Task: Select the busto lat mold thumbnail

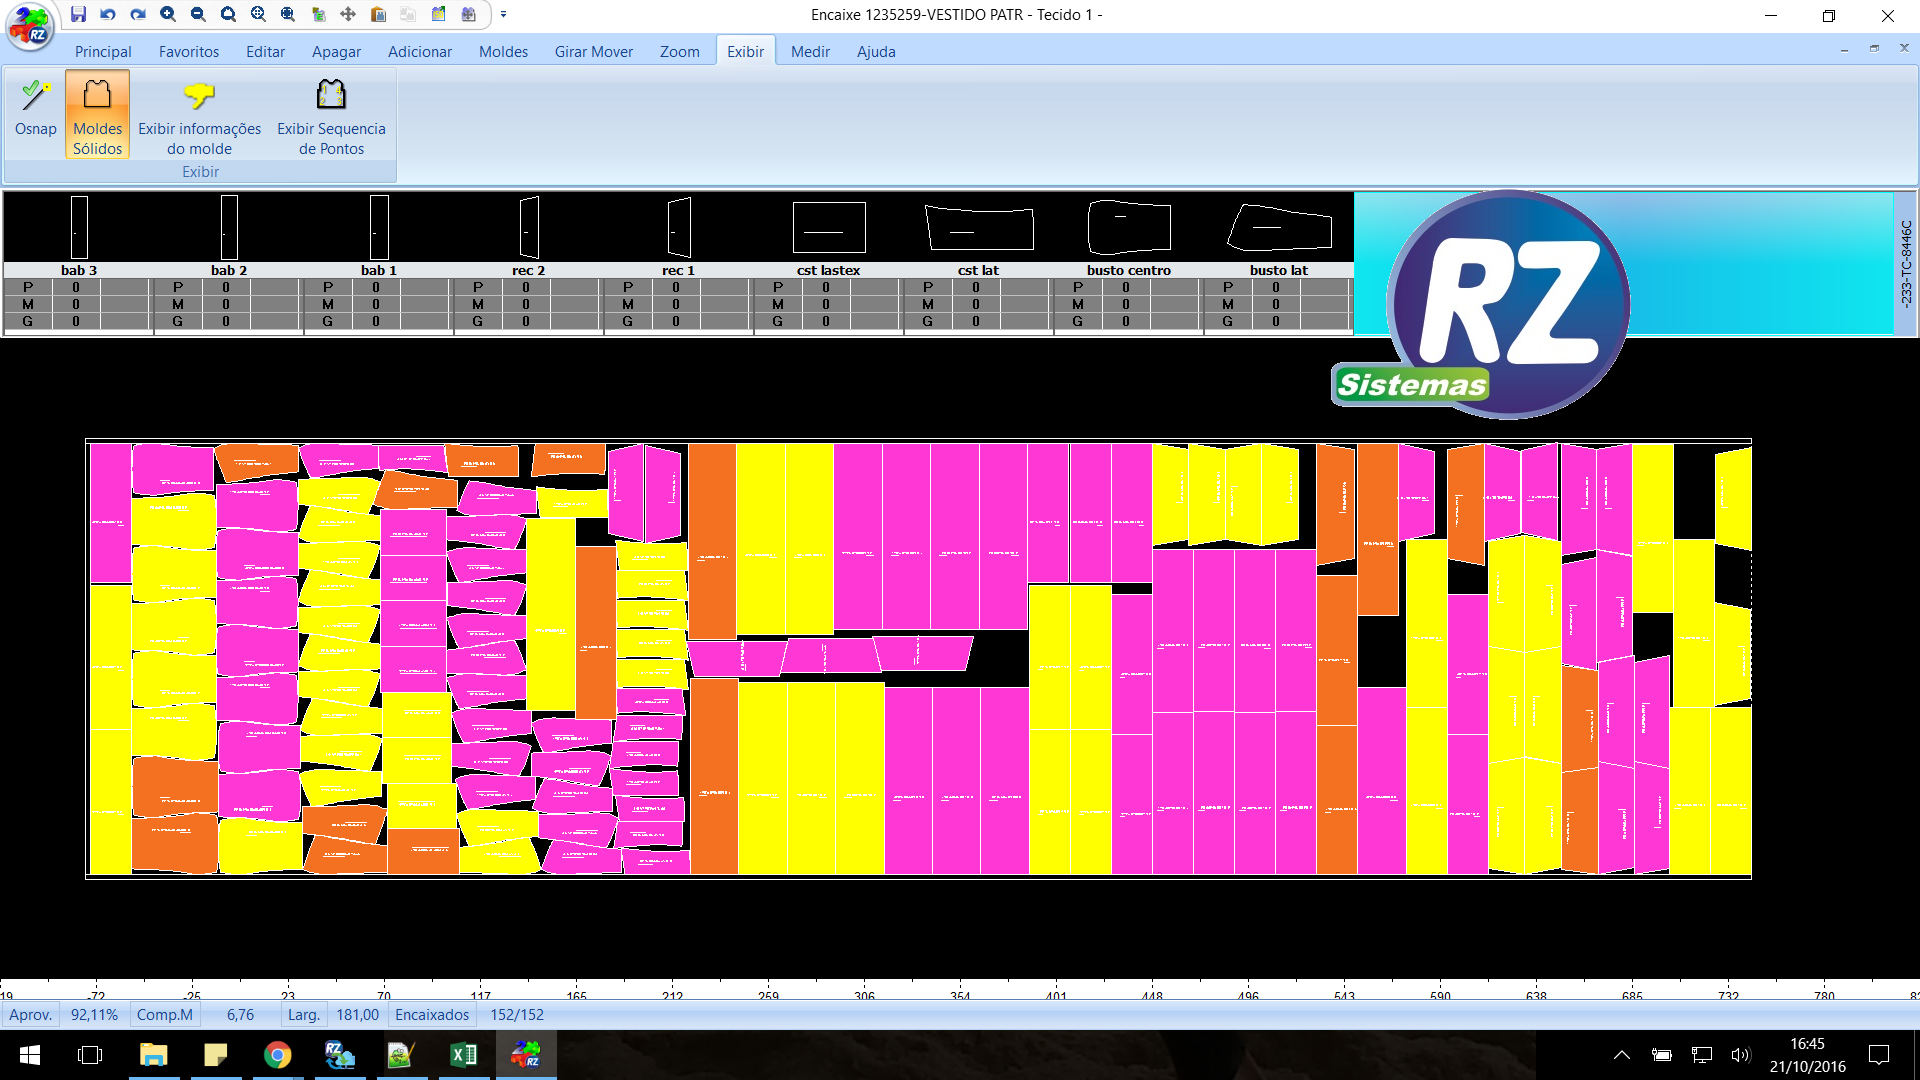Action: [x=1279, y=228]
